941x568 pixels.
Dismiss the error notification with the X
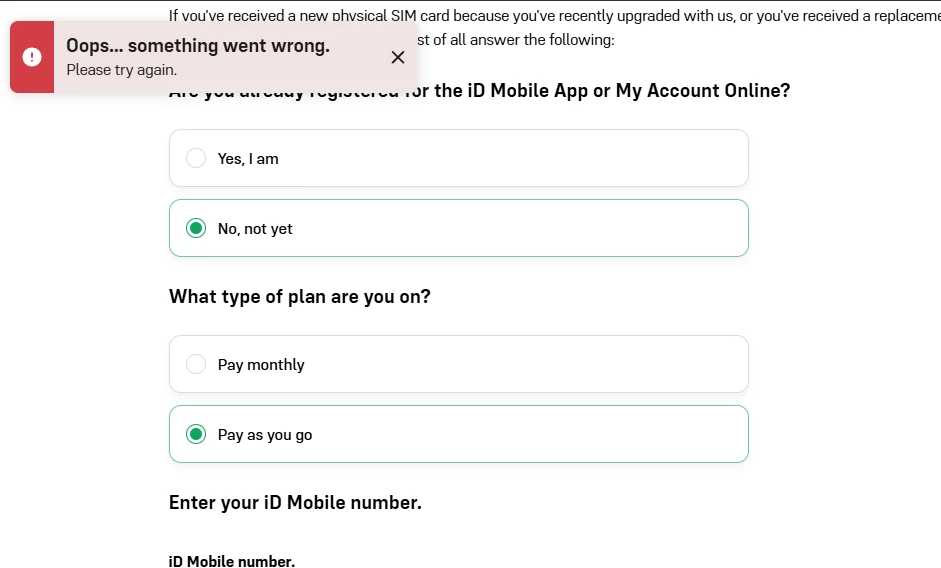[x=398, y=57]
